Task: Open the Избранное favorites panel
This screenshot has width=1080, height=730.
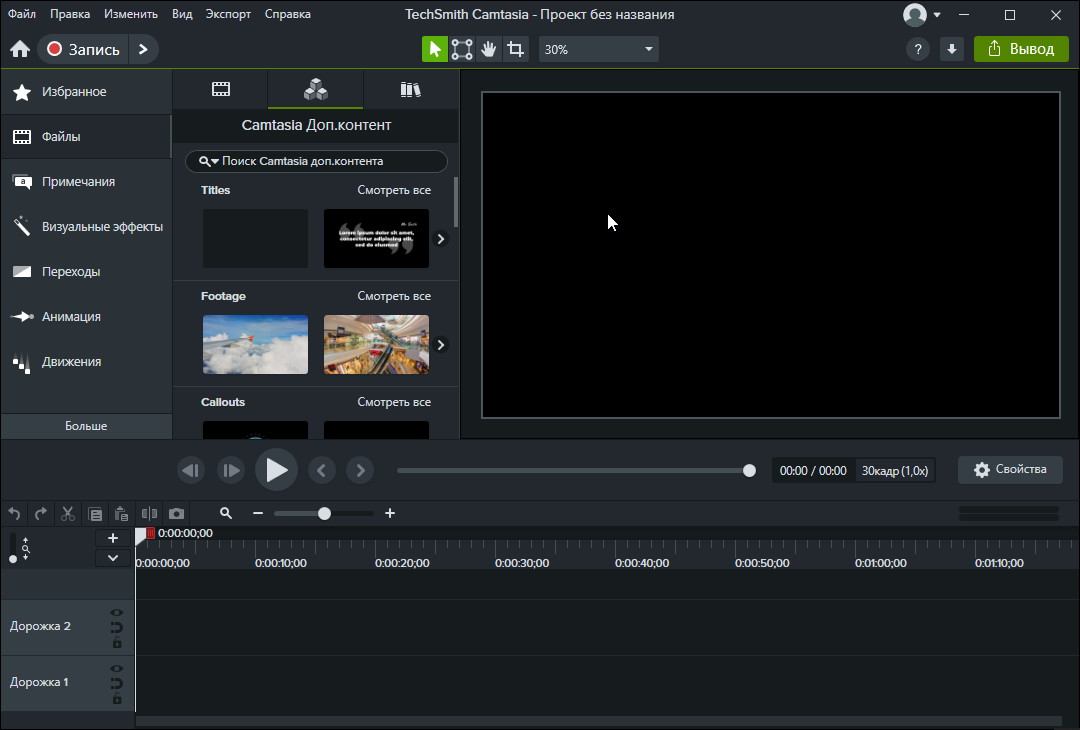Action: (86, 92)
